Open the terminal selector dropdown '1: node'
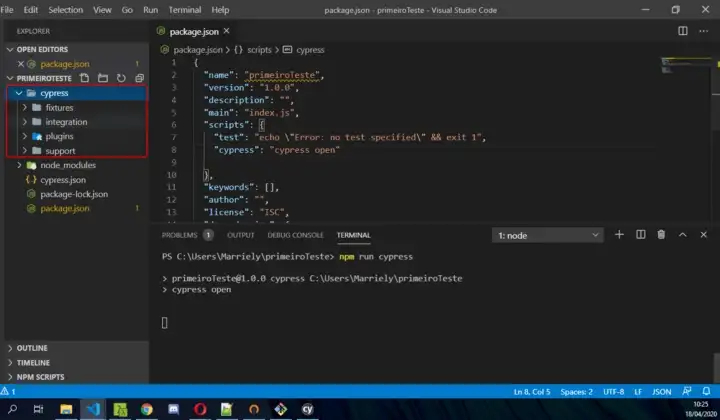The width and height of the screenshot is (720, 420). 548,235
